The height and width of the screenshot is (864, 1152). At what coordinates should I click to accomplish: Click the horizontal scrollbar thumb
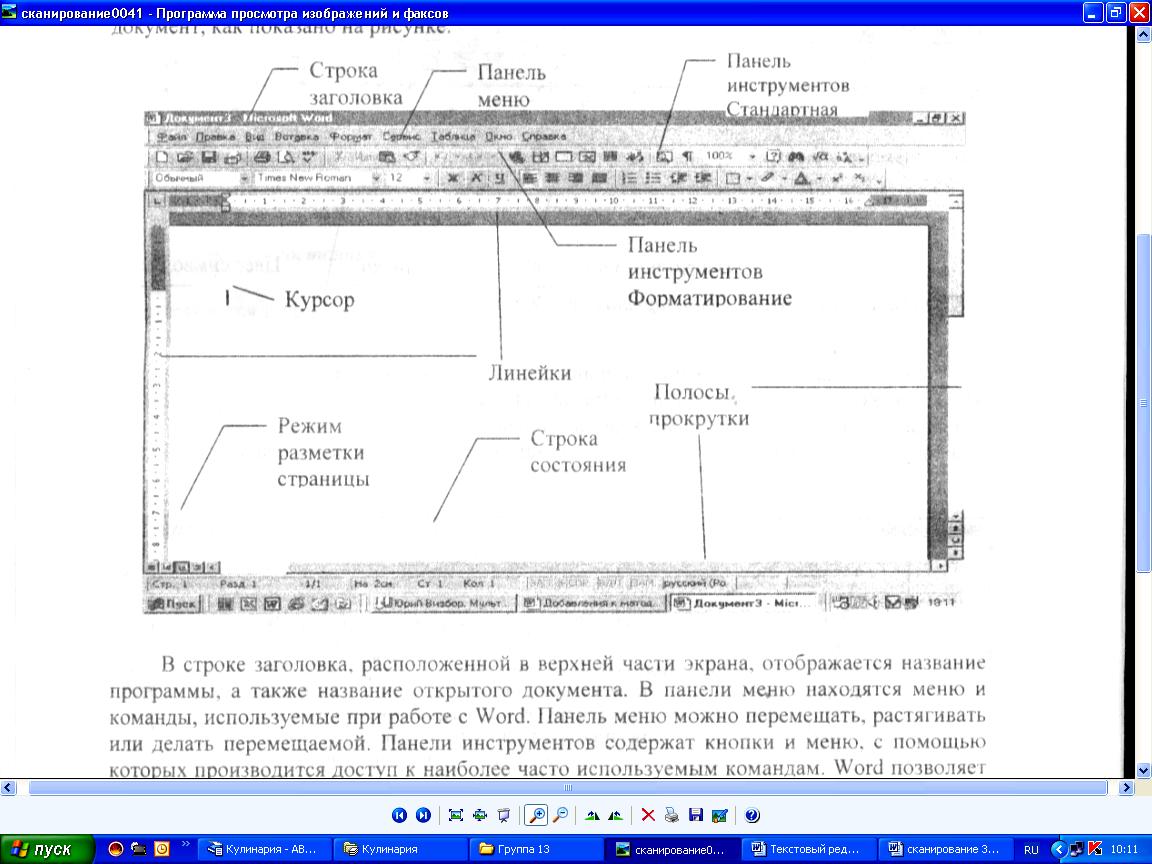coord(568,788)
